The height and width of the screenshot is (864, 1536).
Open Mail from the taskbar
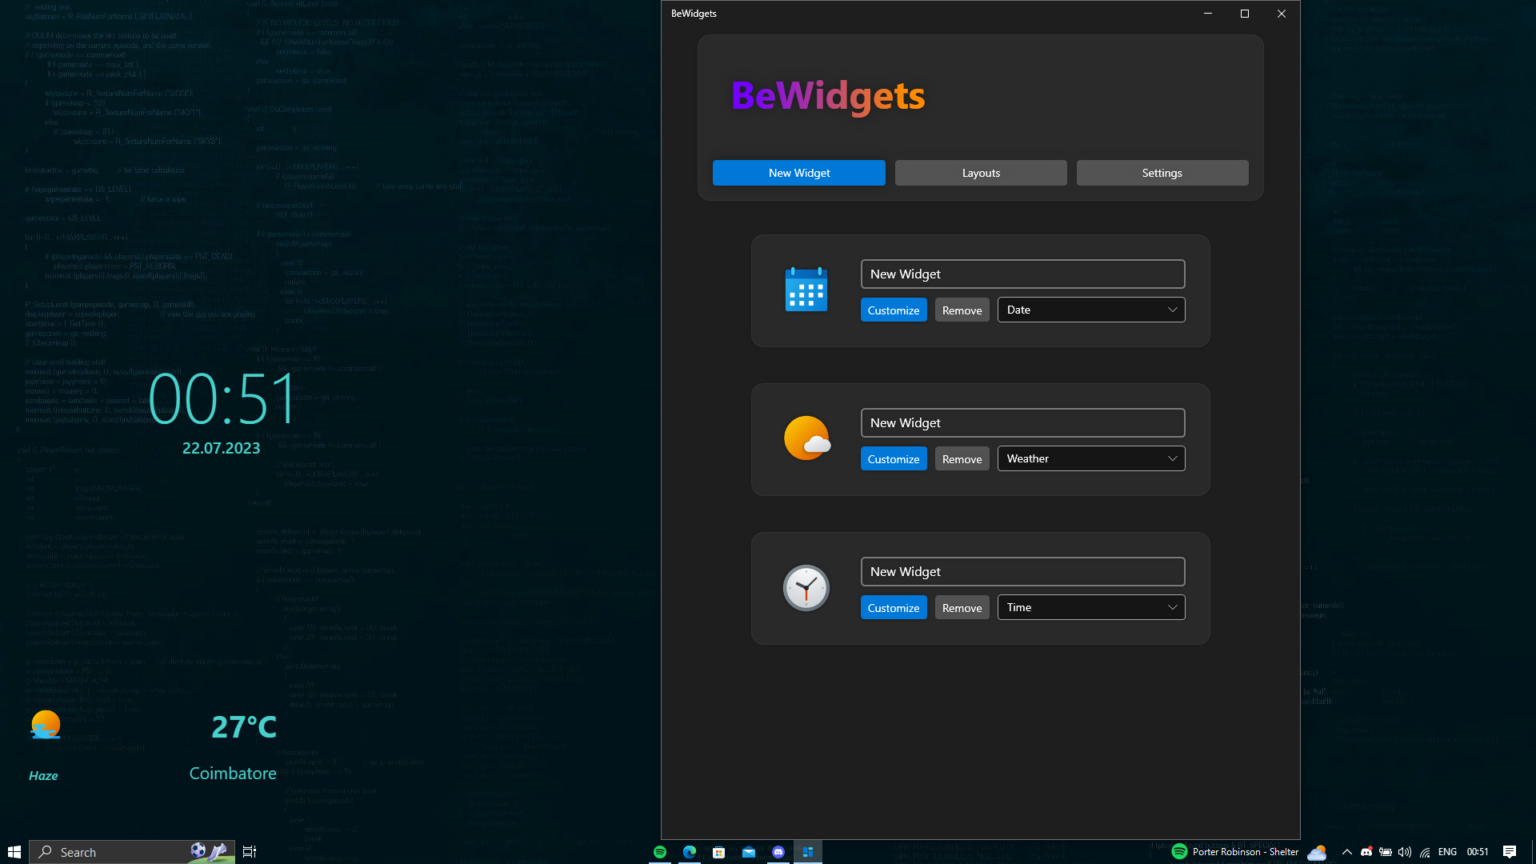[748, 851]
